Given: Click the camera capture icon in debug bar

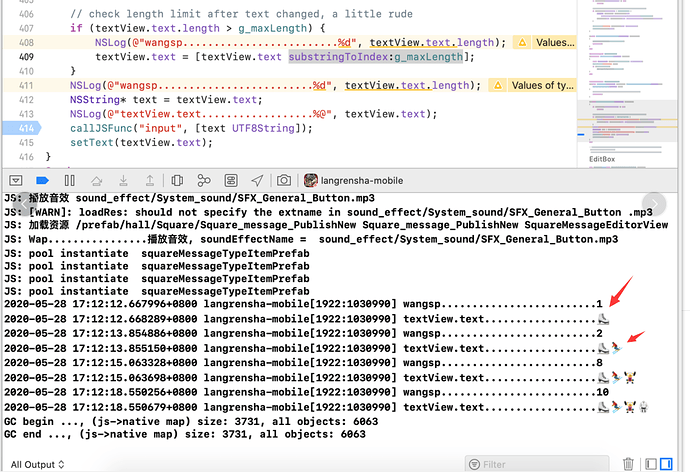Looking at the screenshot, I should 284,180.
